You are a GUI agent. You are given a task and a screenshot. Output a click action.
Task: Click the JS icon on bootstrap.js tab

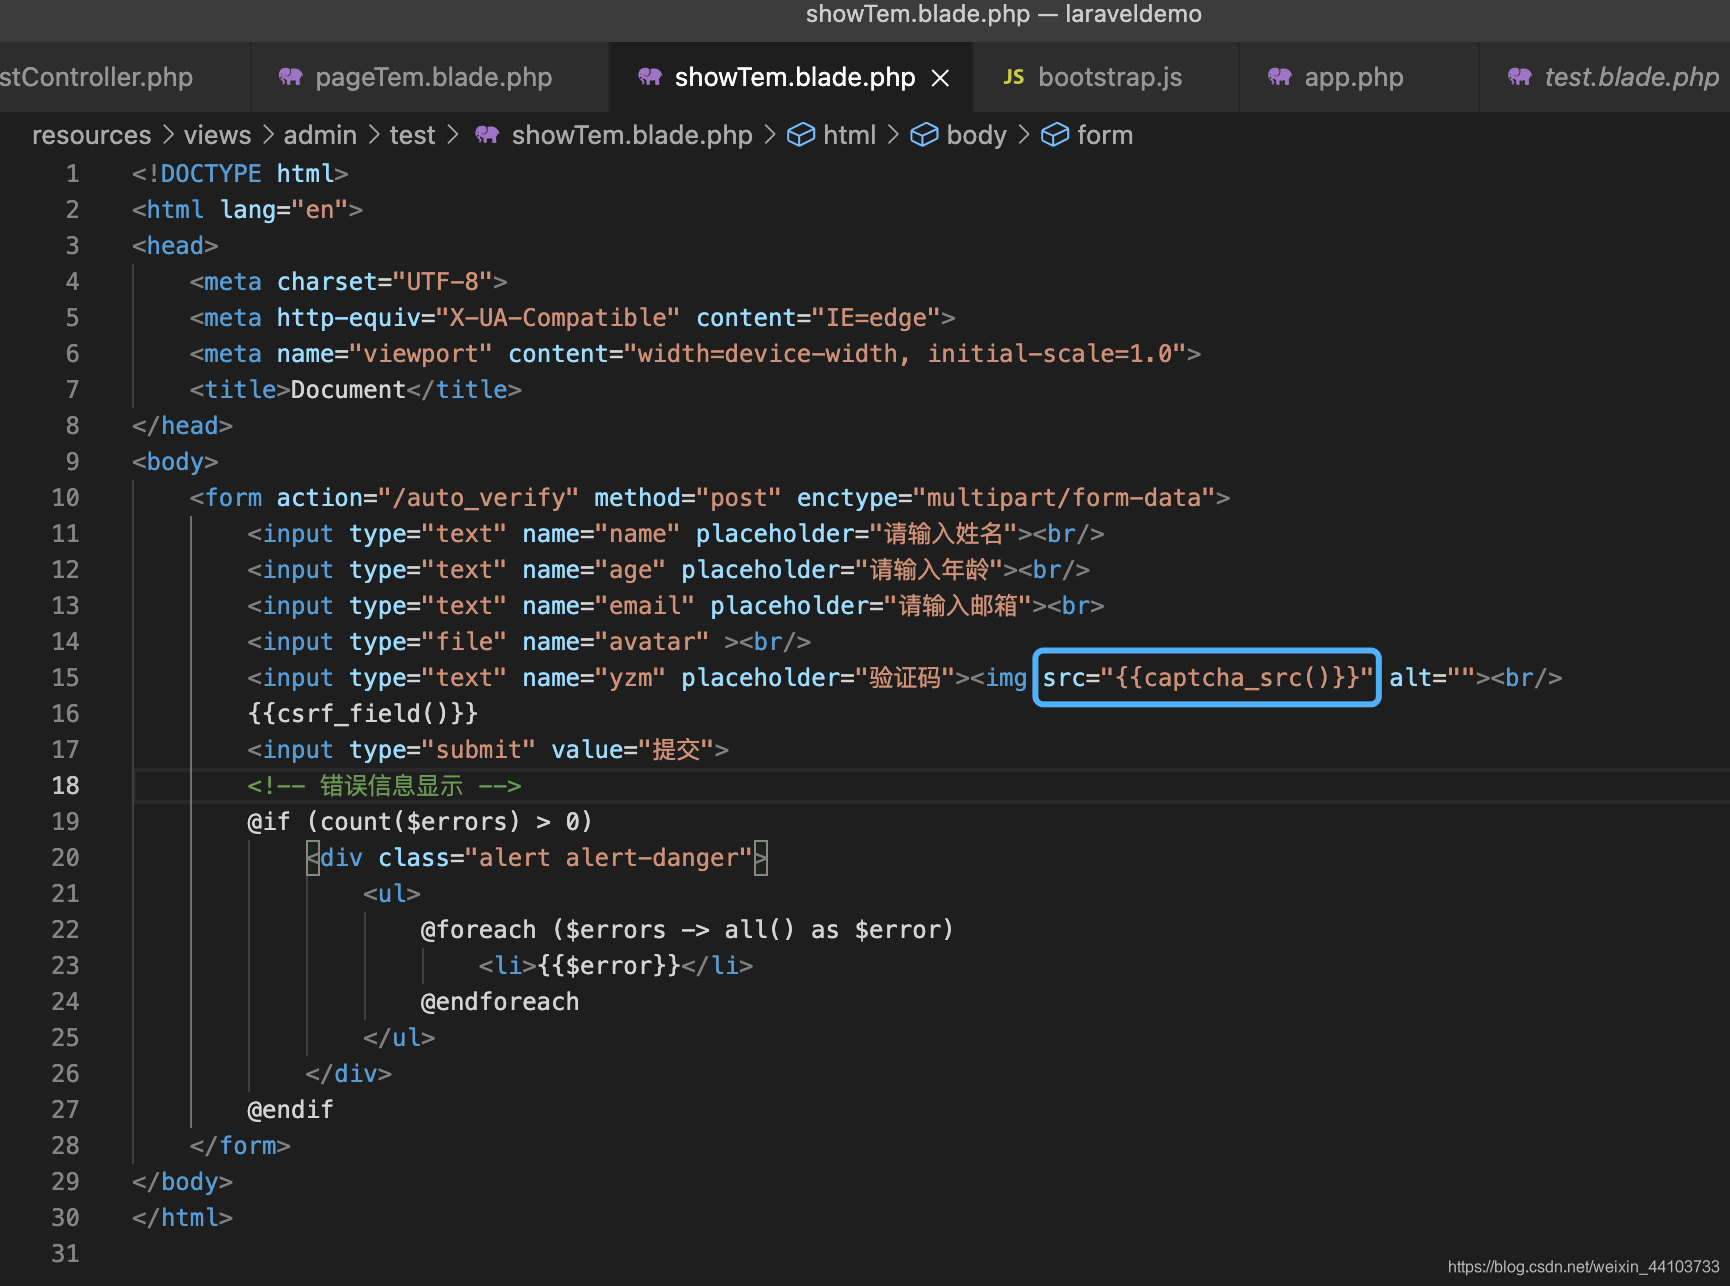pos(1014,77)
